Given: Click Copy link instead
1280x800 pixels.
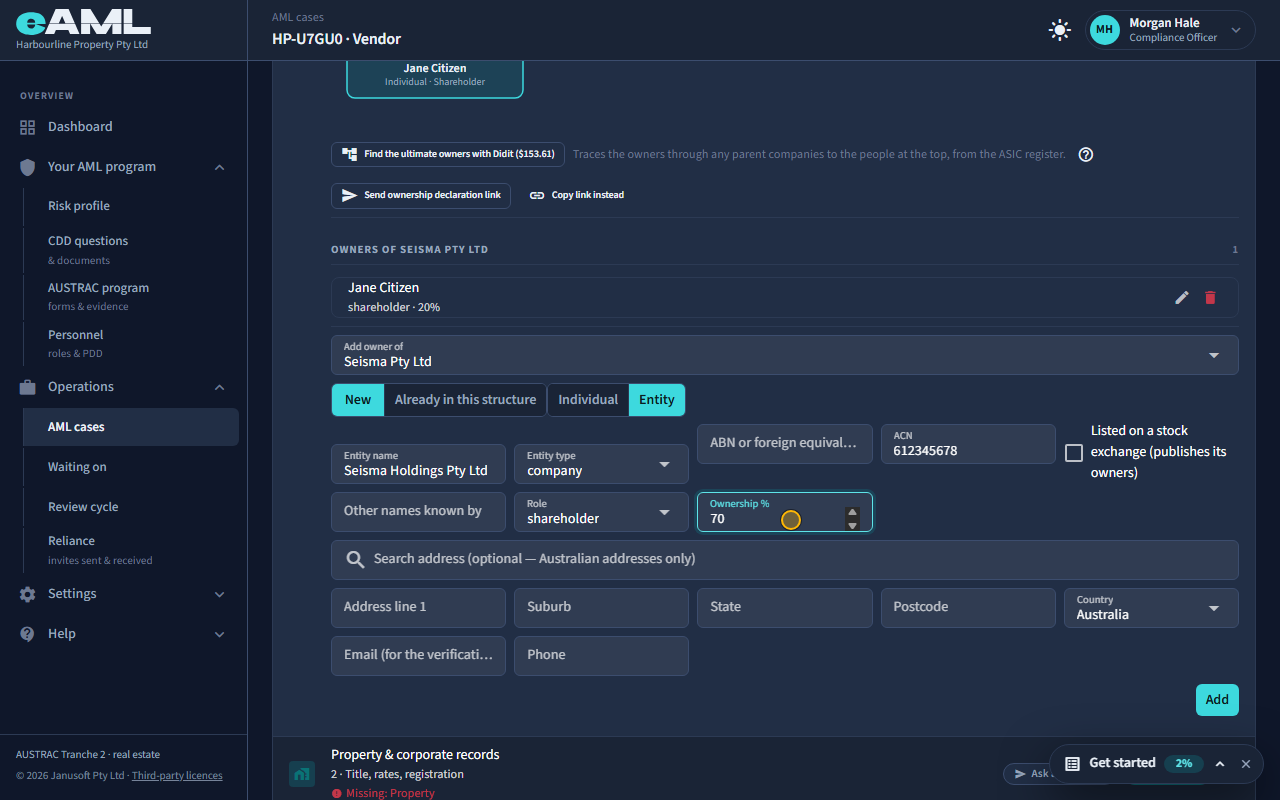Looking at the screenshot, I should [577, 195].
